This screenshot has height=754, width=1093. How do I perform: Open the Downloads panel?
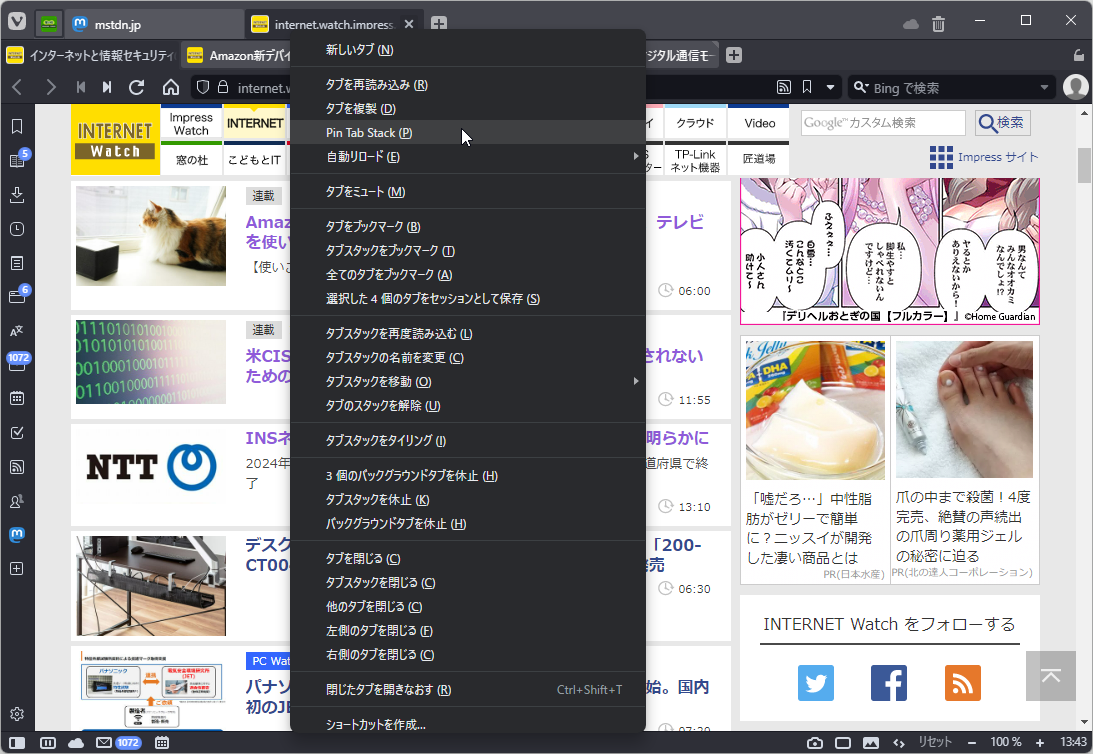point(16,195)
